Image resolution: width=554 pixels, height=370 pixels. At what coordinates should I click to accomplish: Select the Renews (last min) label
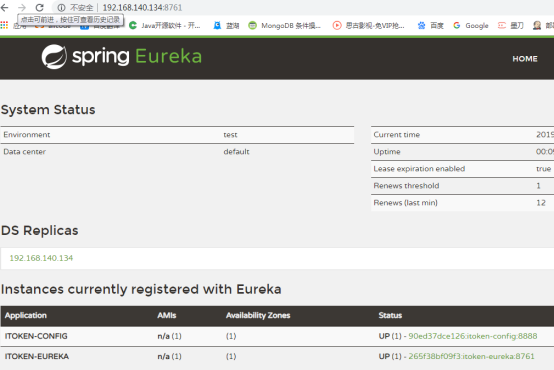click(406, 202)
